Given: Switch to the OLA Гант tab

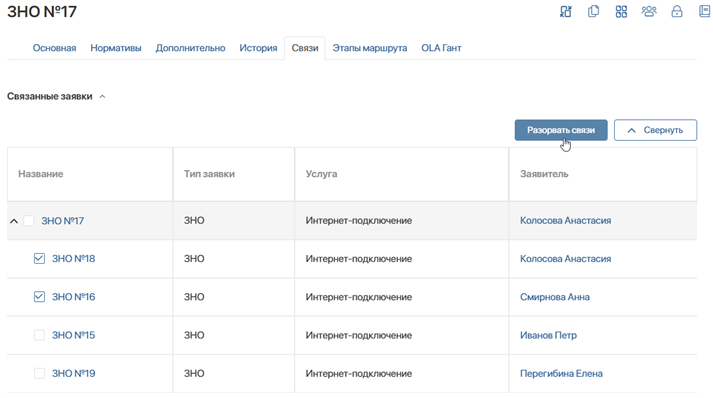Looking at the screenshot, I should coord(441,48).
